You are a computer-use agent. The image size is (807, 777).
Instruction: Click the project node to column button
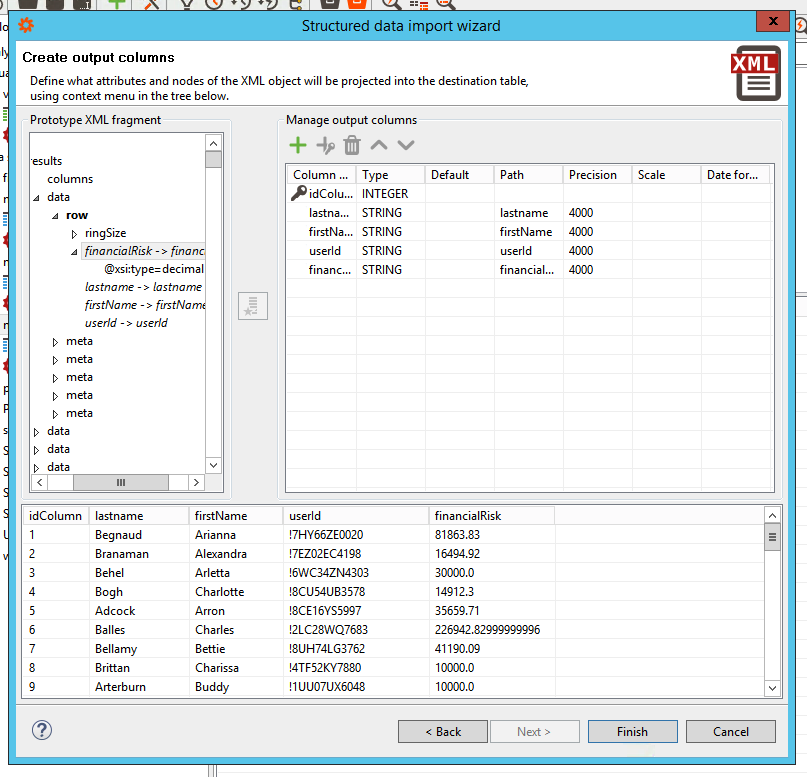(x=253, y=306)
